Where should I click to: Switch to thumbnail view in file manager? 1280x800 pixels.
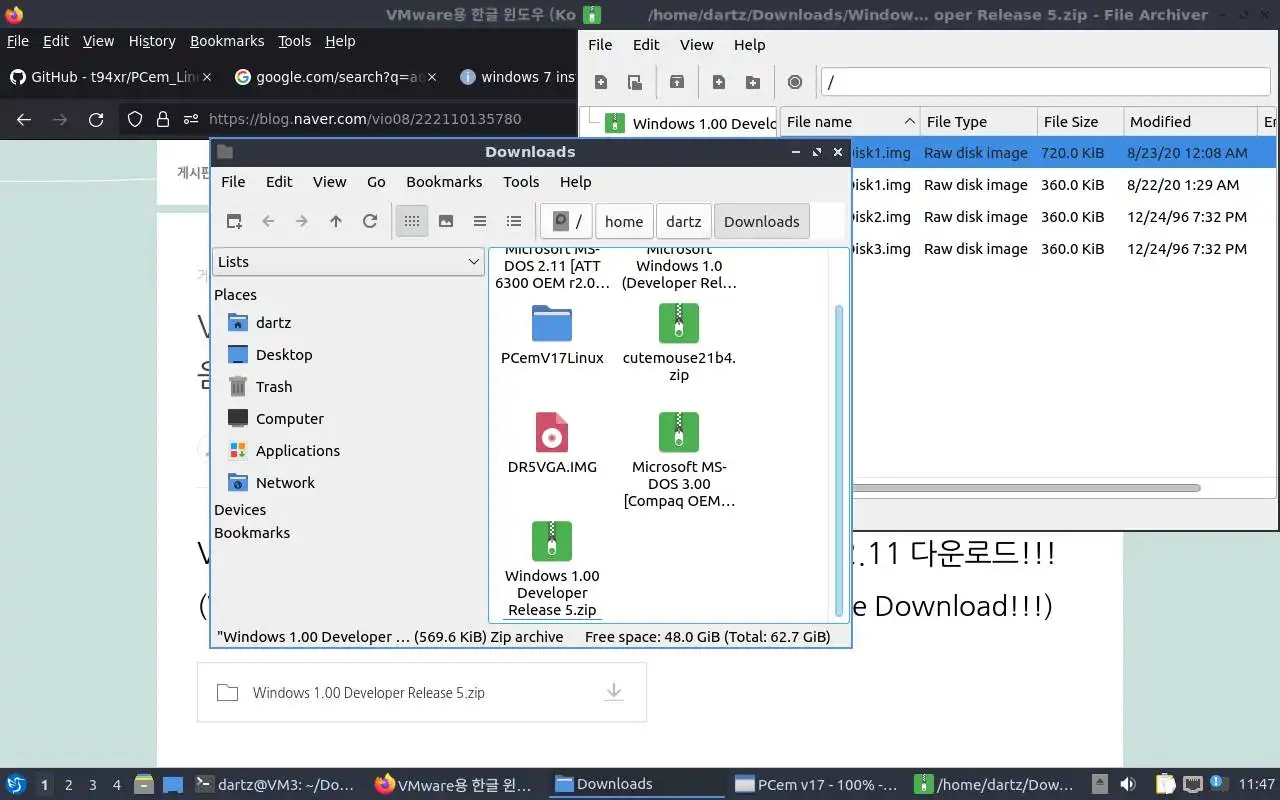(446, 221)
